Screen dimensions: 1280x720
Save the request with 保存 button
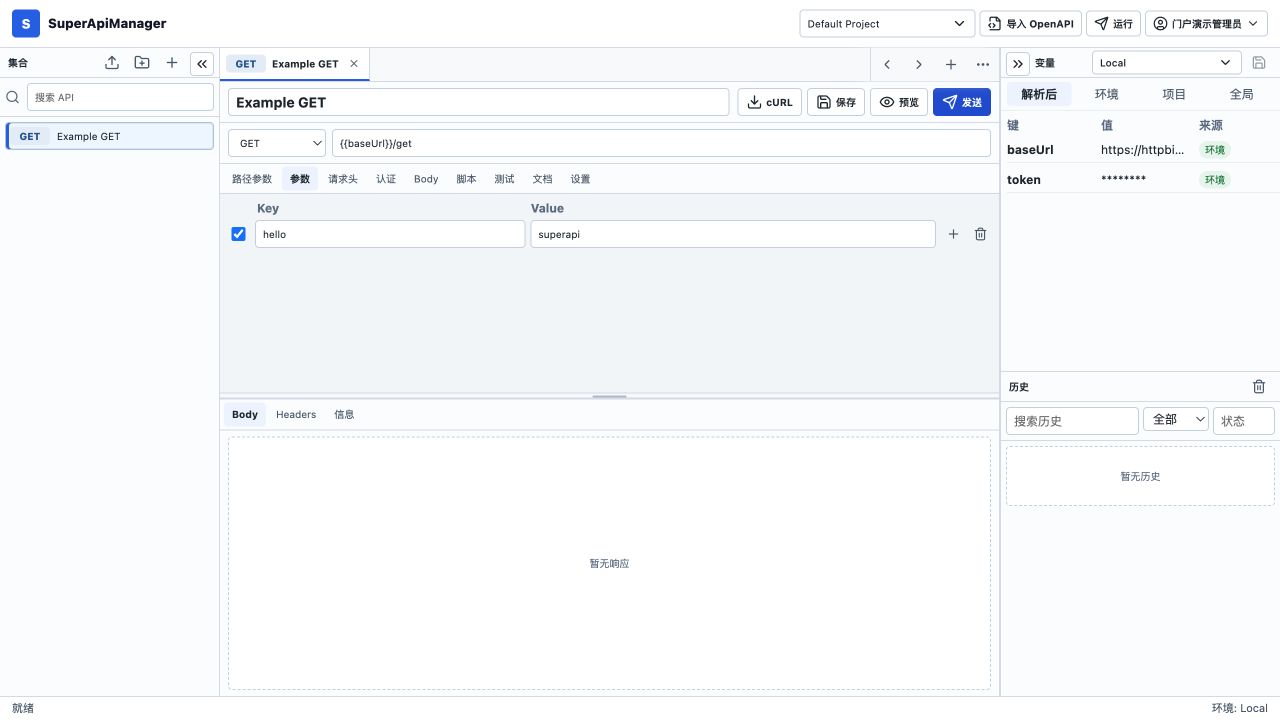tap(836, 102)
